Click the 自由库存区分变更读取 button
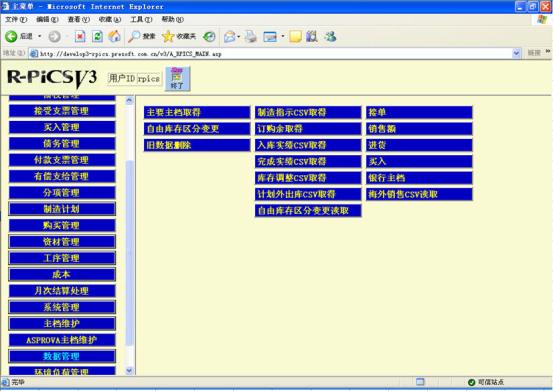This screenshot has width=553, height=391. pyautogui.click(x=308, y=210)
